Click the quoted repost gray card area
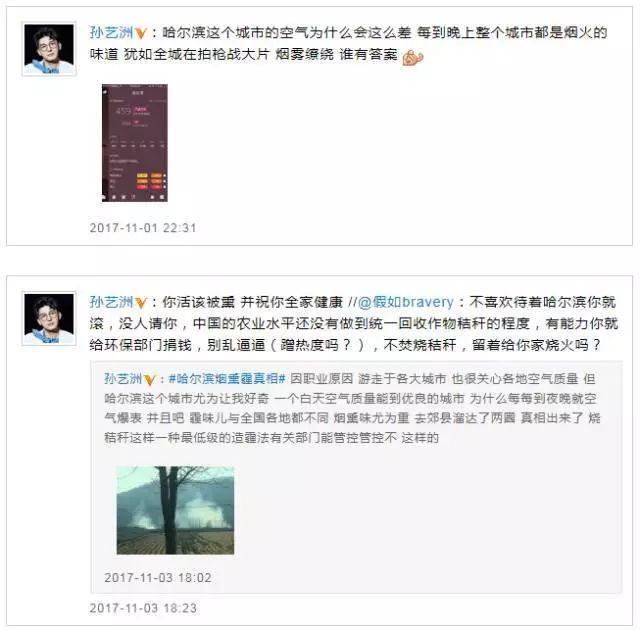Viewport: 640px width, 630px height. pyautogui.click(x=356, y=477)
